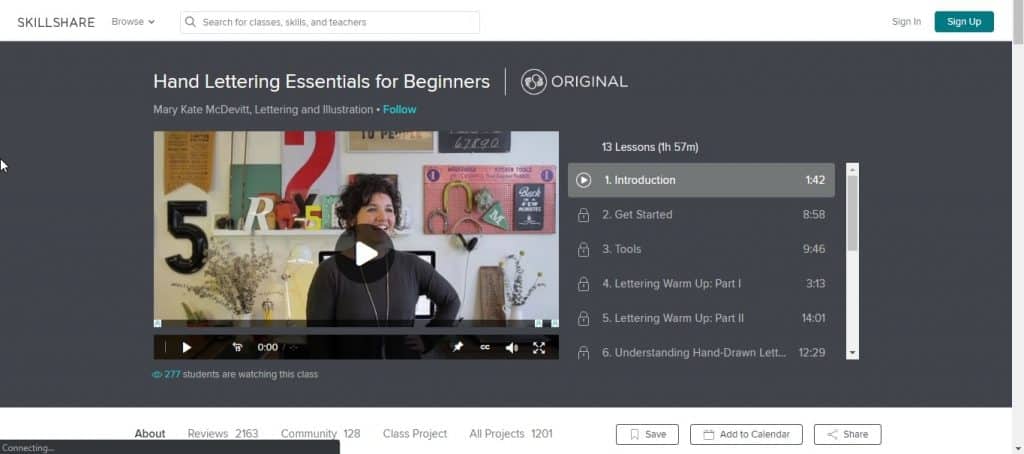This screenshot has height=454, width=1024.
Task: Click the Sign Up button
Action: (x=963, y=22)
